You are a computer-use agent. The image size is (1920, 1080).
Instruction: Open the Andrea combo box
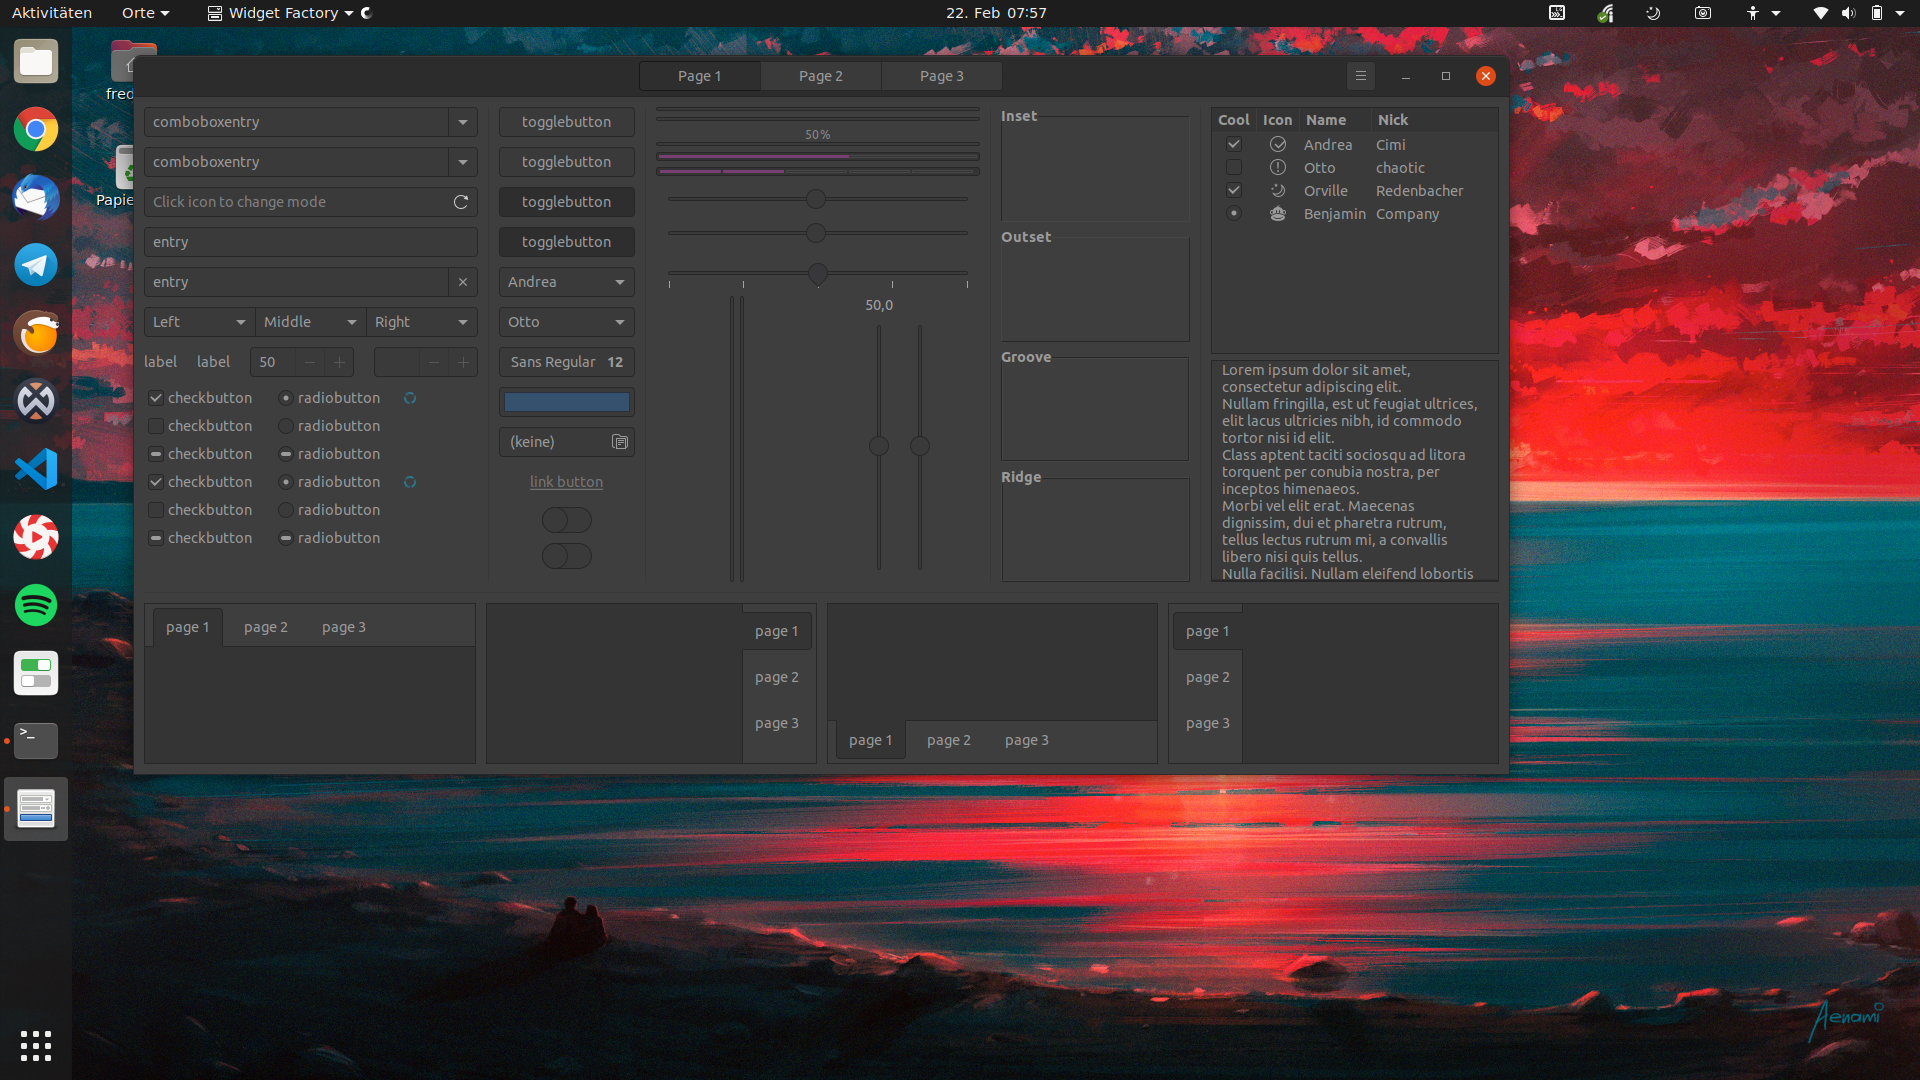[x=566, y=282]
